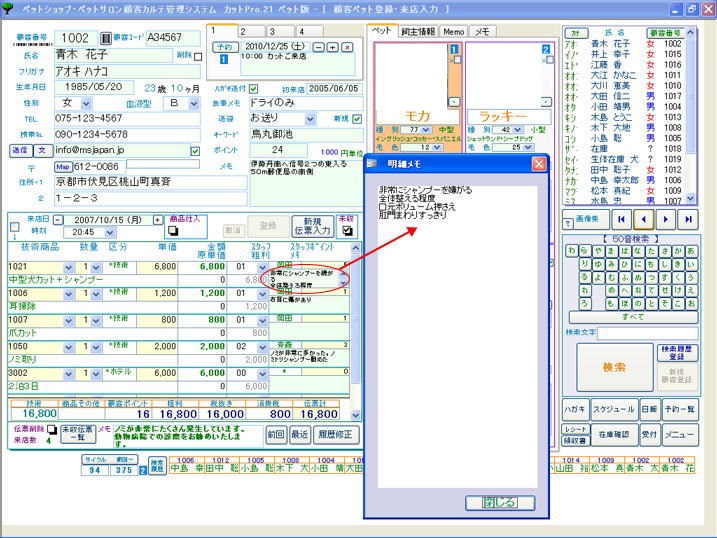Click the キーワード field 烏丸御池

306,134
